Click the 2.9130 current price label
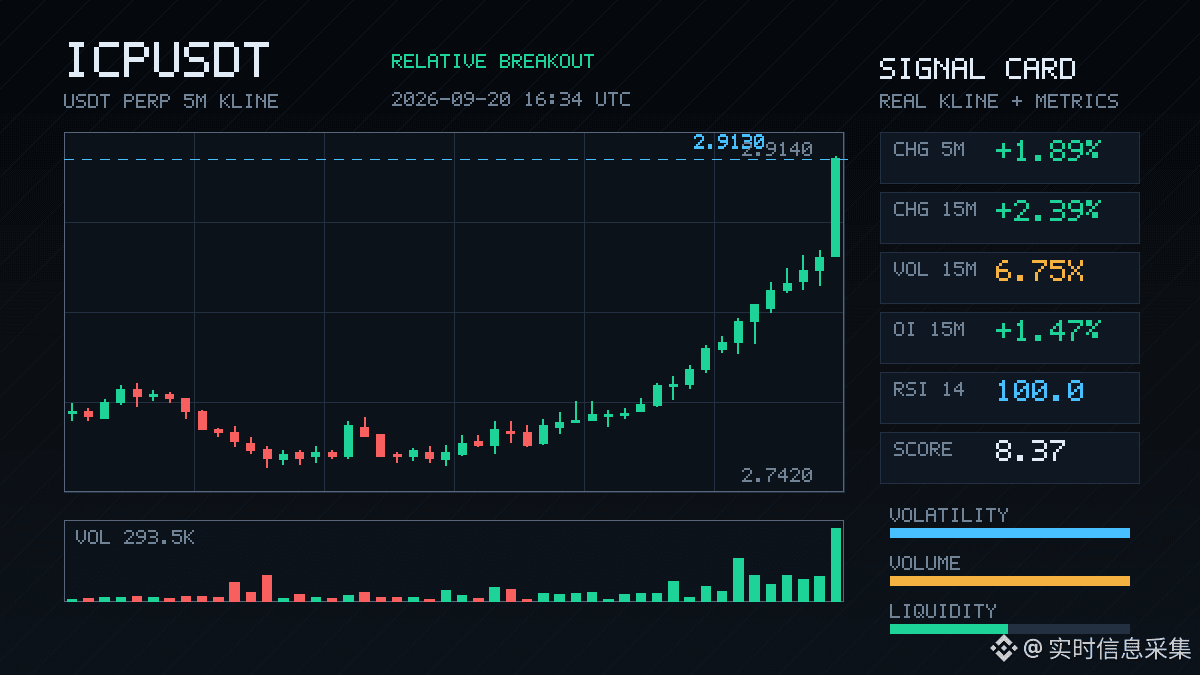Viewport: 1200px width, 675px height. tap(728, 142)
